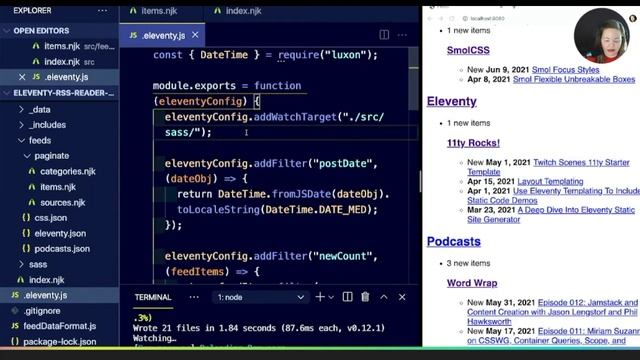Open podcasts.json file
This screenshot has width=640, height=360.
tap(56, 249)
